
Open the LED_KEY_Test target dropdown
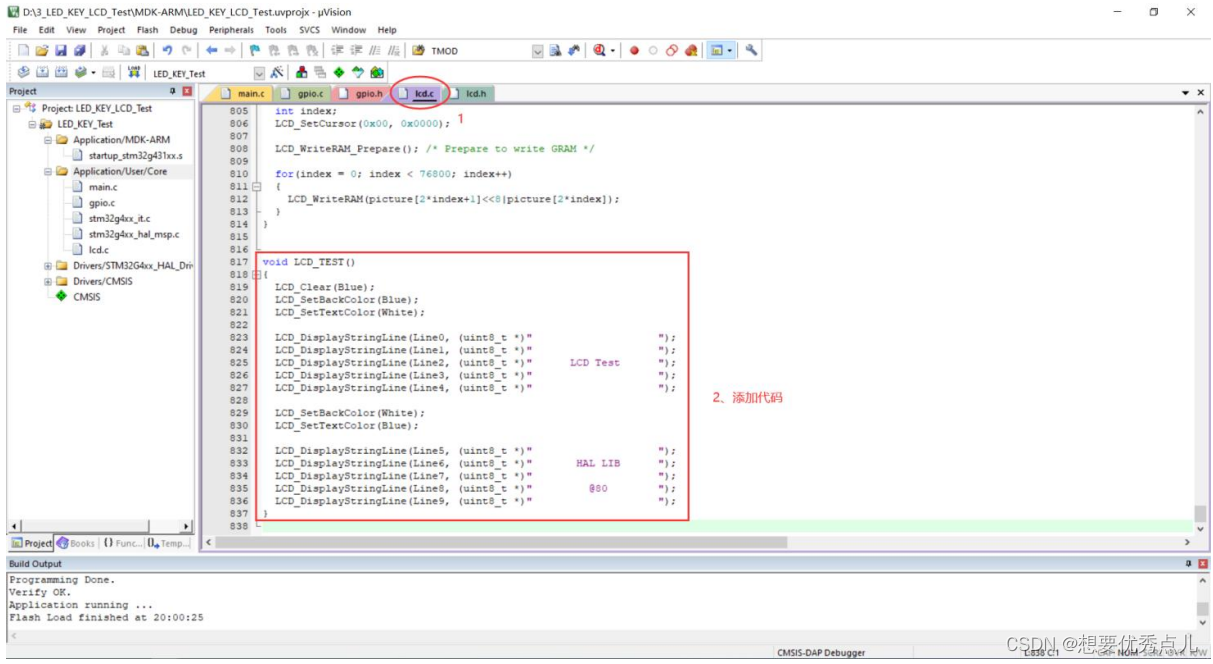pyautogui.click(x=259, y=72)
